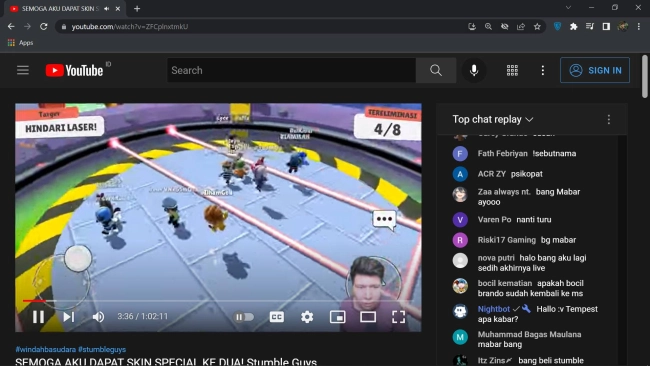Click Nightbot's name in chat
The image size is (650, 366).
[x=493, y=309]
